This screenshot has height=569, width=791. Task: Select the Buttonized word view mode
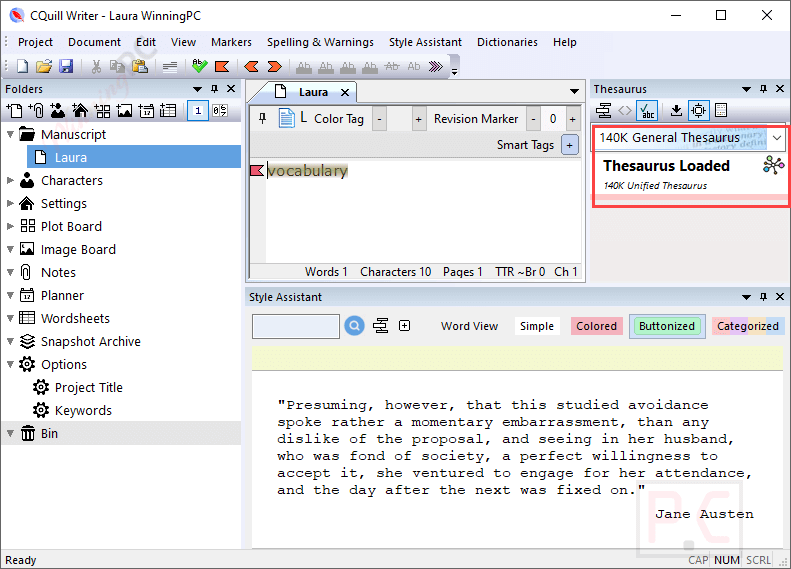tap(667, 326)
